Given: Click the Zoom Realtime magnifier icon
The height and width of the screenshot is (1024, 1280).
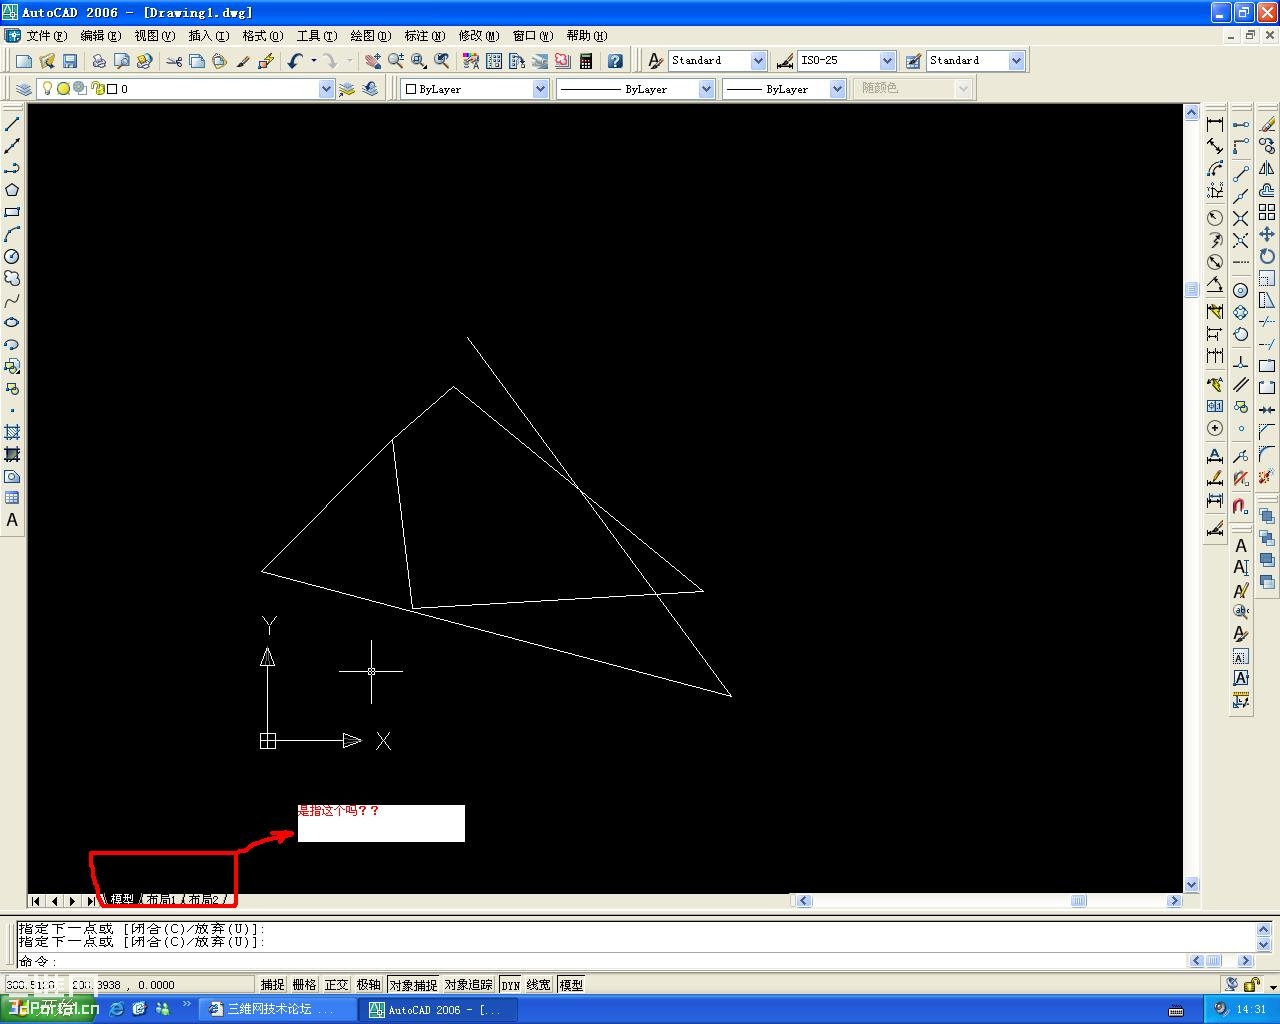Looking at the screenshot, I should 396,61.
